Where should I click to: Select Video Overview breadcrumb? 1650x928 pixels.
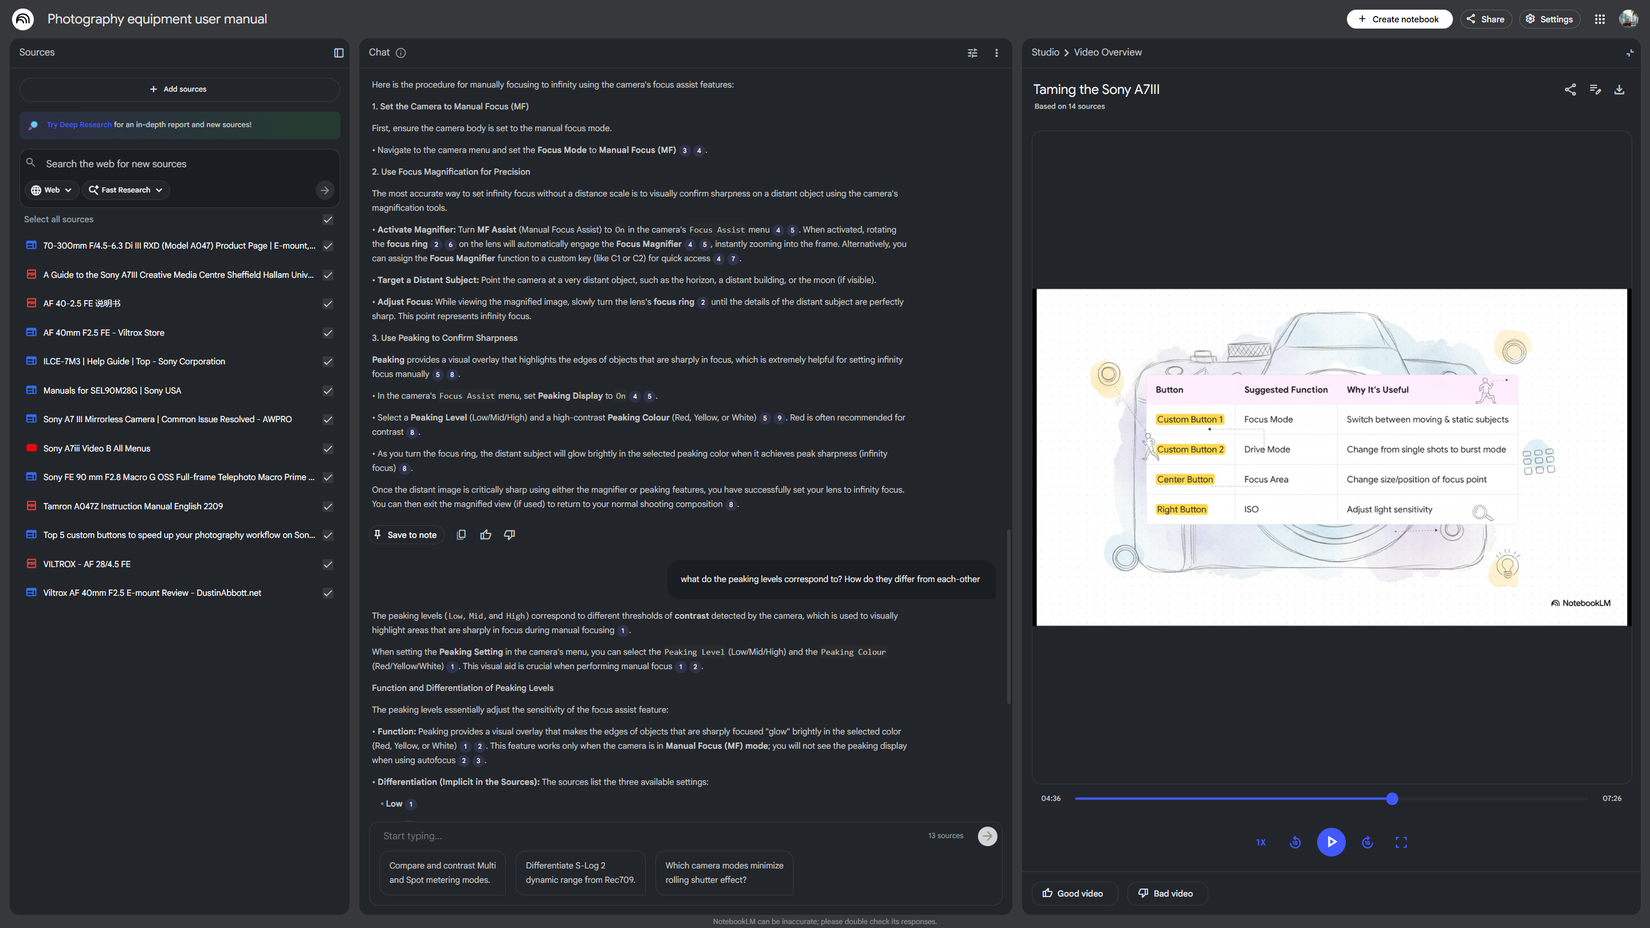point(1108,53)
